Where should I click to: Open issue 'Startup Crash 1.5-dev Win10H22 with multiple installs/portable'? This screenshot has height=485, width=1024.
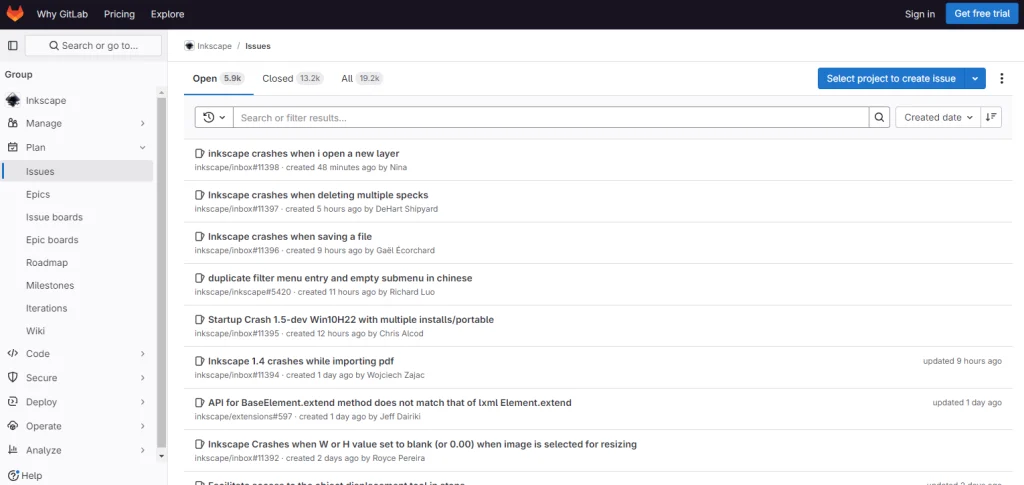click(351, 320)
